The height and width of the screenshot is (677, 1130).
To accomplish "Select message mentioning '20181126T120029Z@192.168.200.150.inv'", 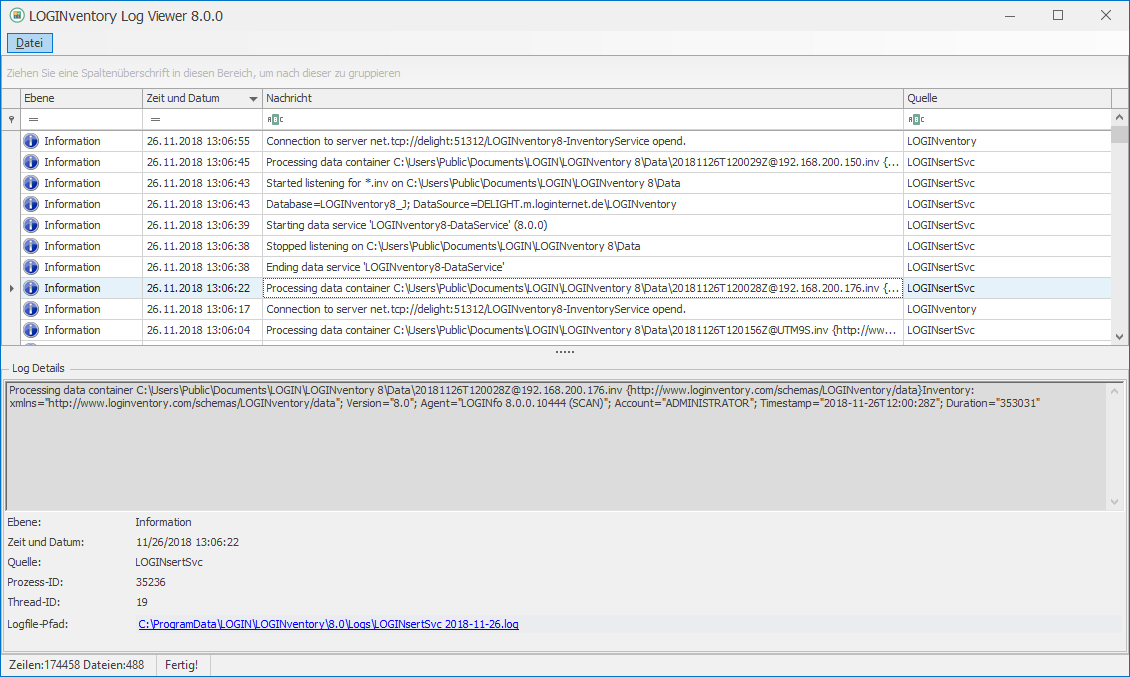I will (582, 162).
